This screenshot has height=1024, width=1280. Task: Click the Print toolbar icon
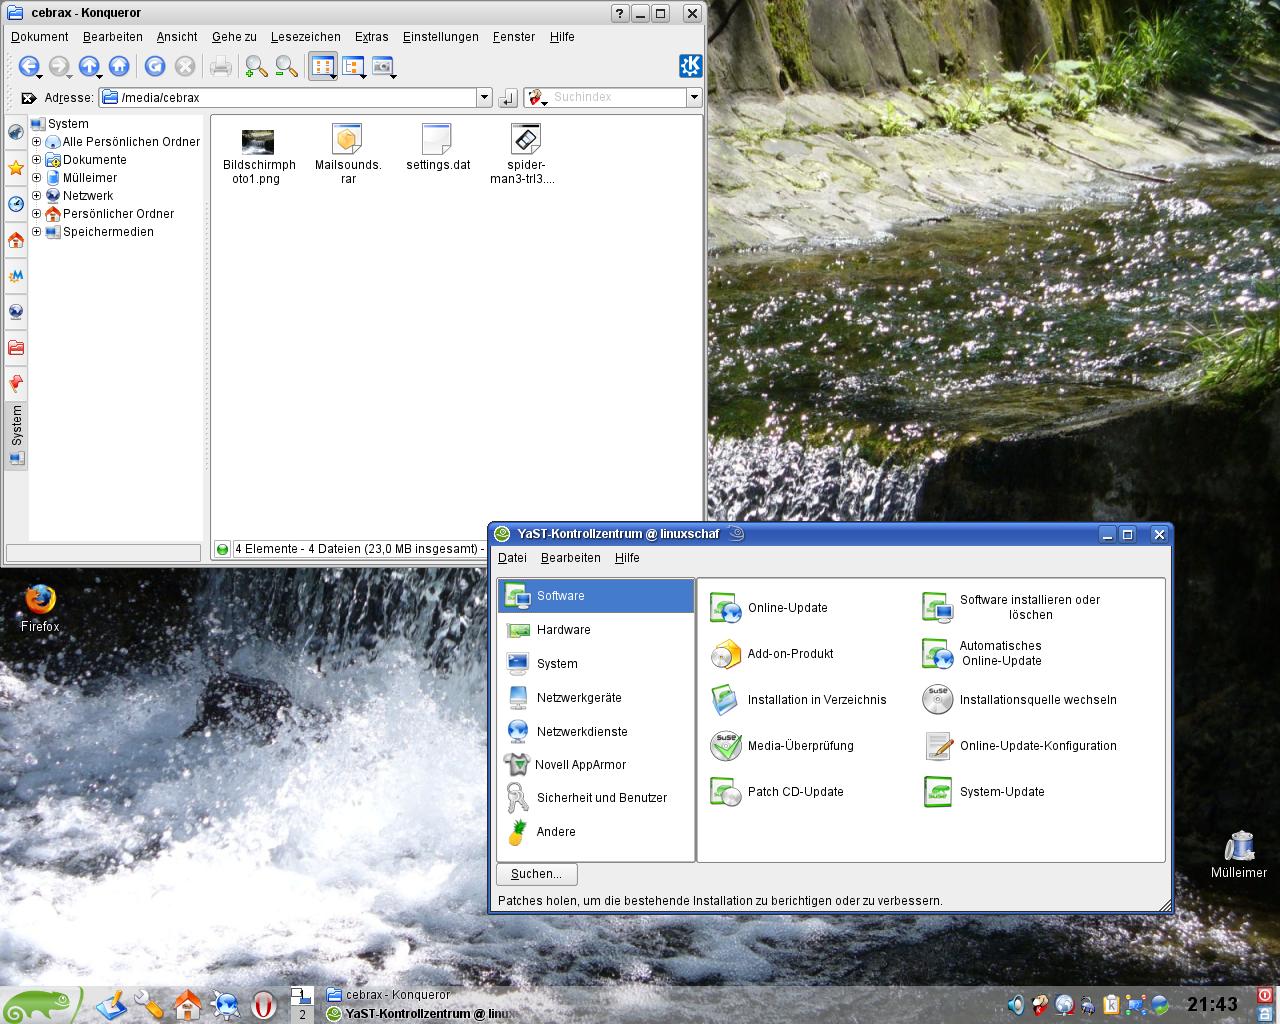[x=220, y=66]
